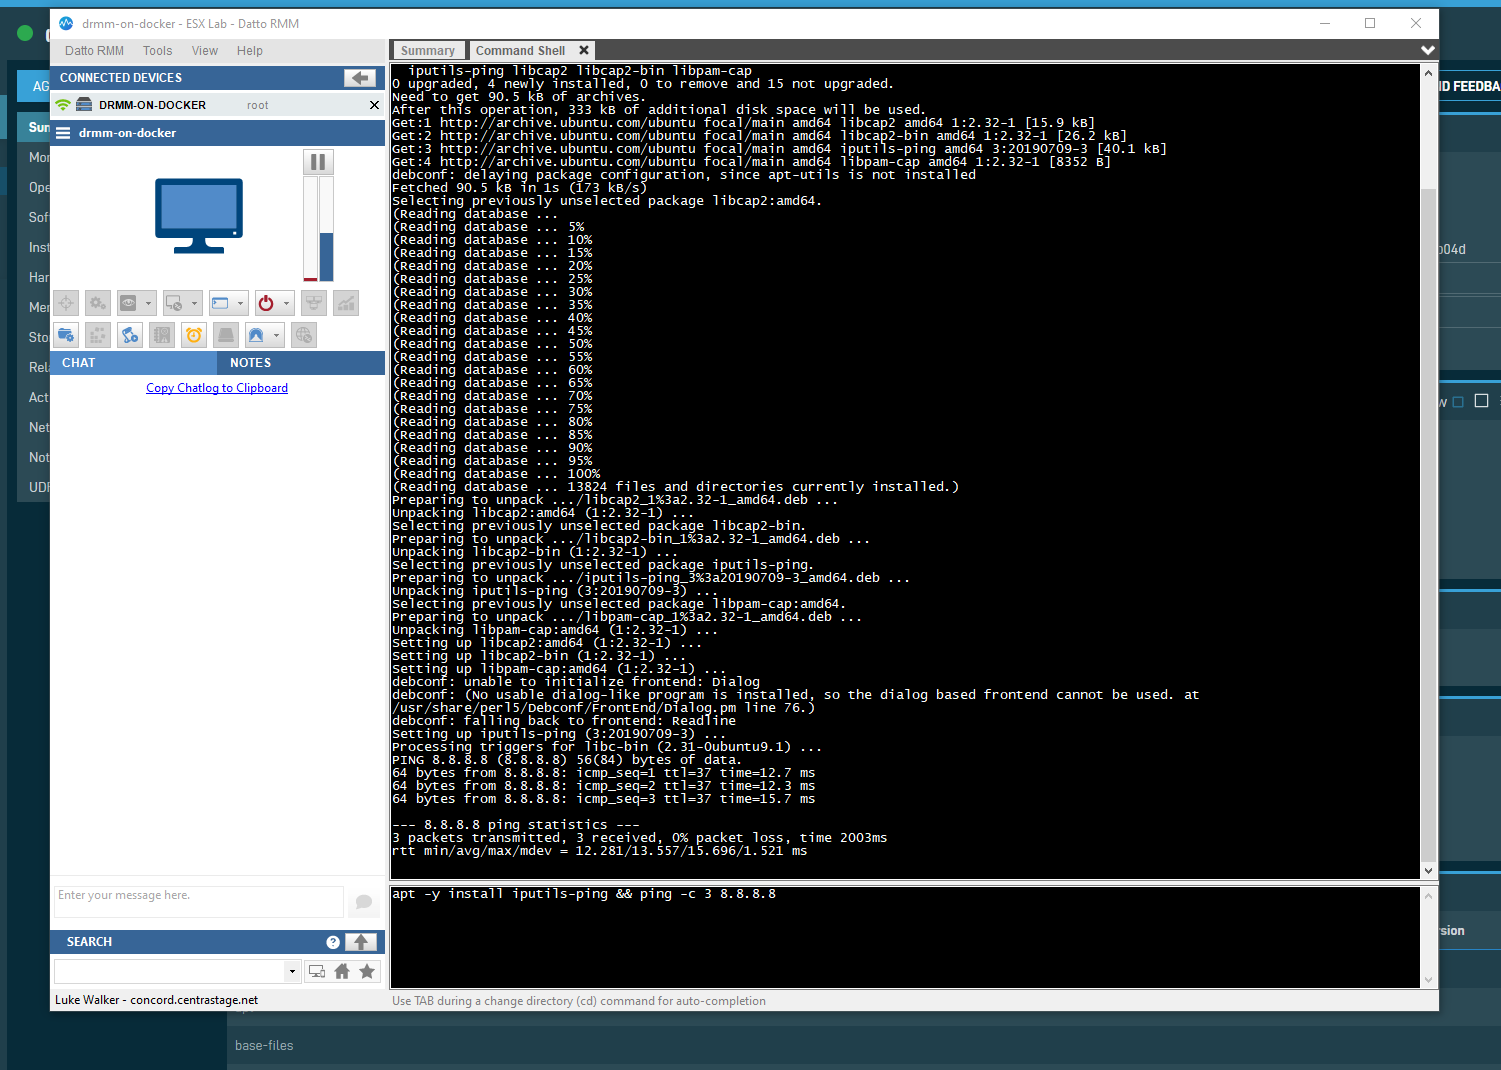Switch to the CHAT panel tab
The height and width of the screenshot is (1070, 1501).
133,363
